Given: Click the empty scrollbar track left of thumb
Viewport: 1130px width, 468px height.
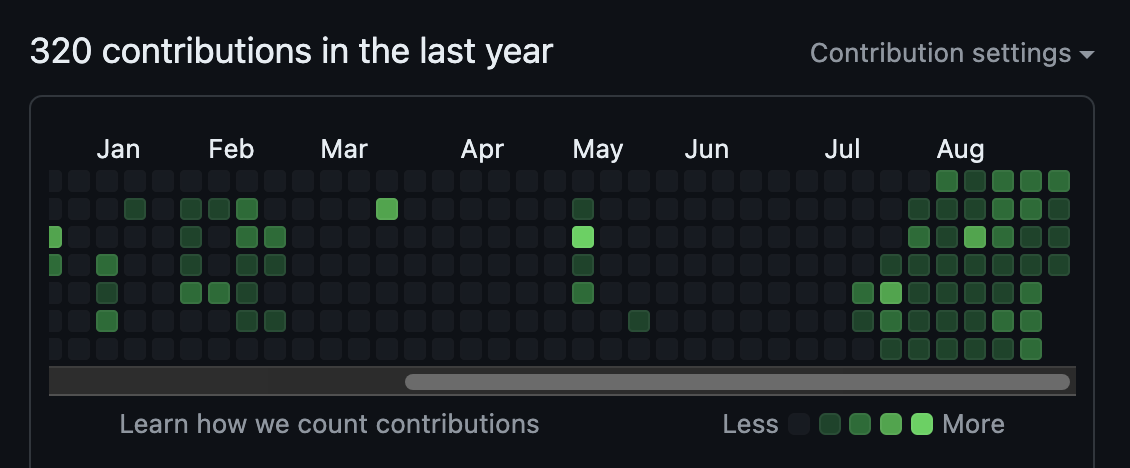Looking at the screenshot, I should 226,381.
